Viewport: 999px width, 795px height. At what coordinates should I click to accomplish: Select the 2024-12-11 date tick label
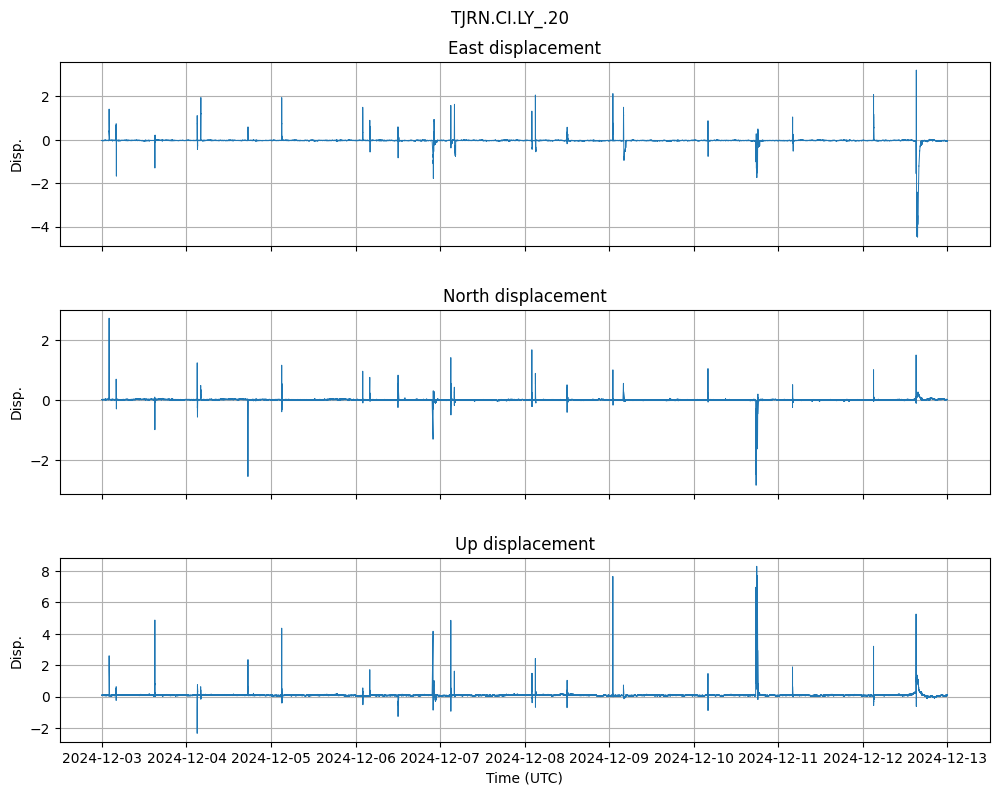[778, 758]
